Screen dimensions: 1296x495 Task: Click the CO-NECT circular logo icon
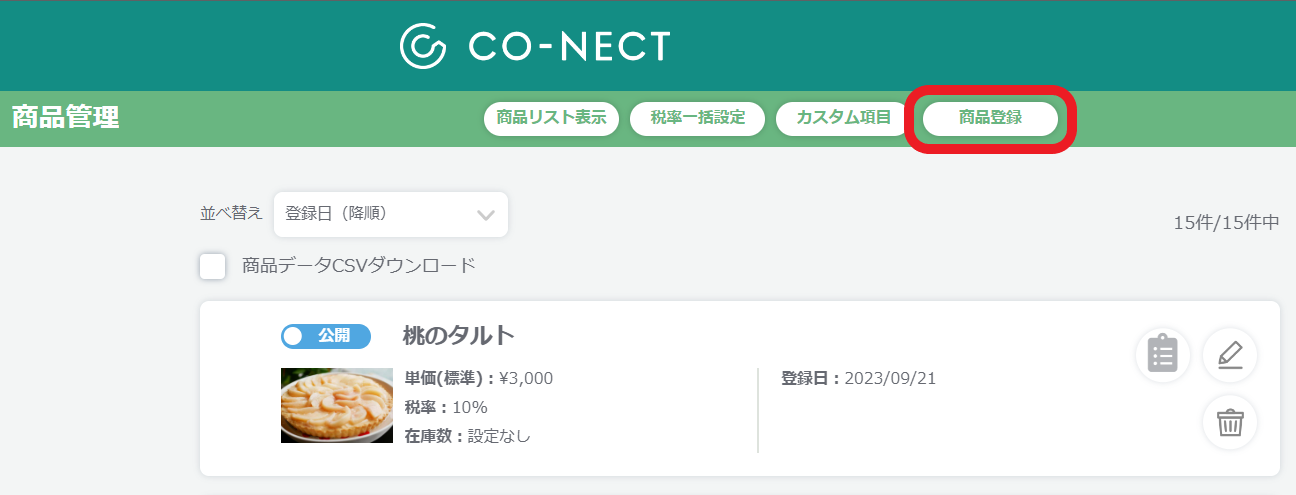(x=423, y=46)
